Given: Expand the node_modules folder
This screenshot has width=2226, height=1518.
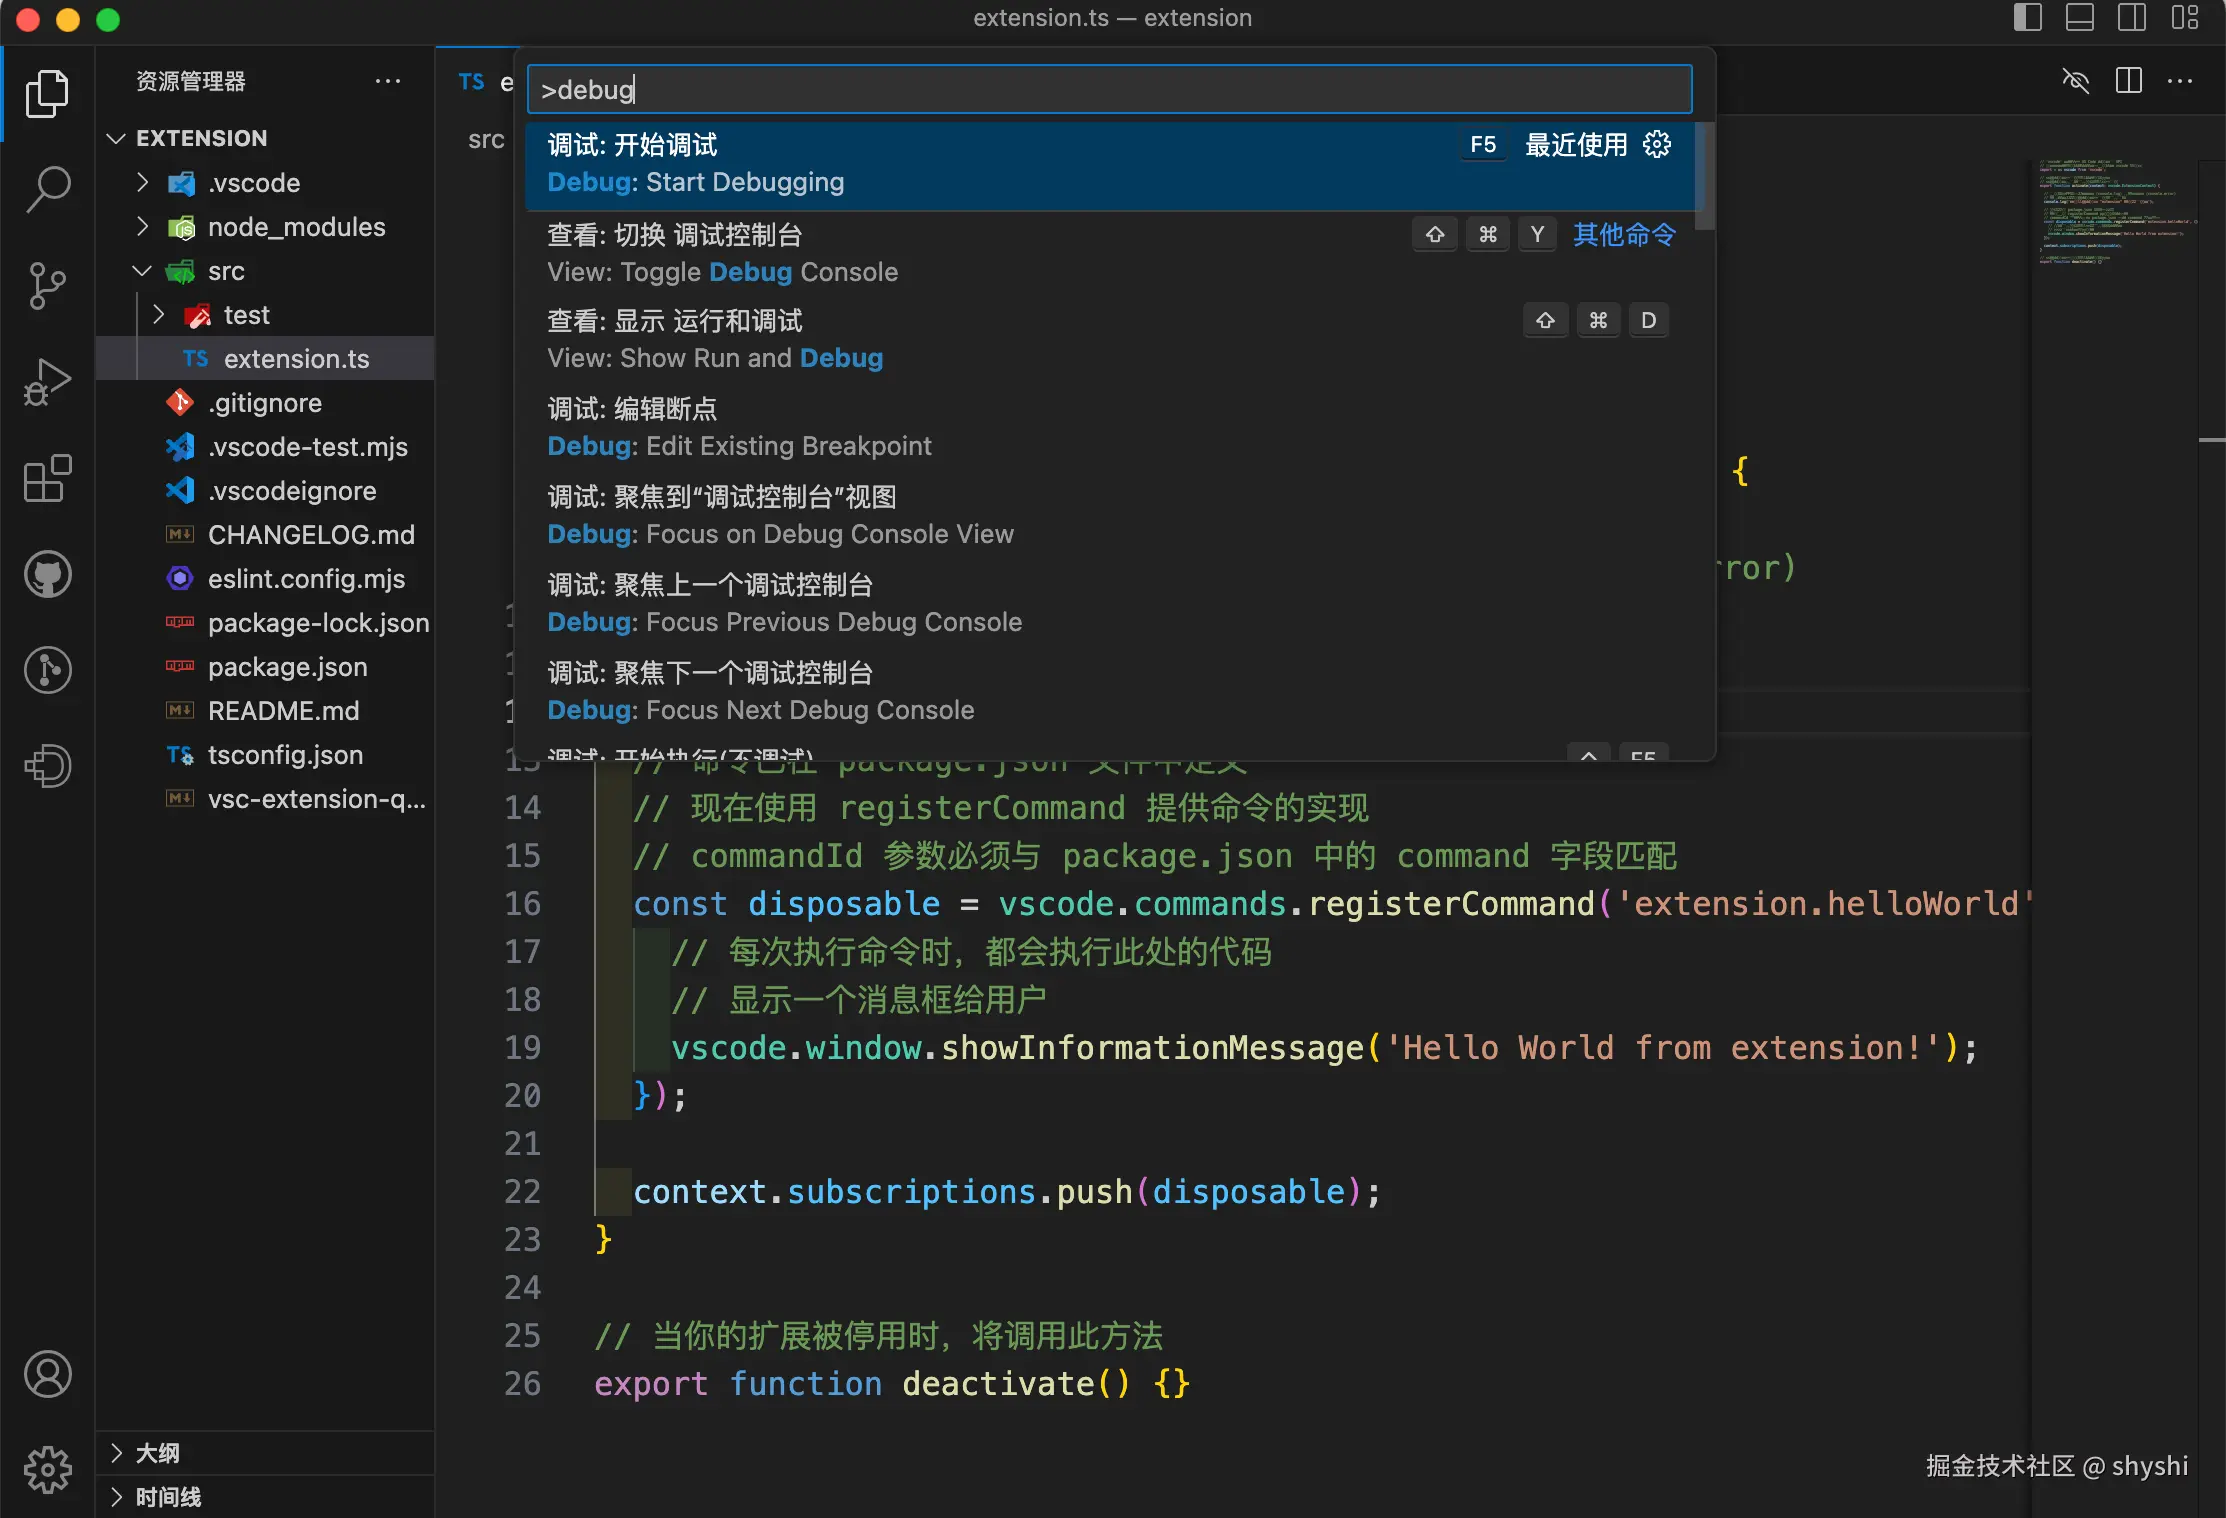Looking at the screenshot, I should pyautogui.click(x=295, y=227).
